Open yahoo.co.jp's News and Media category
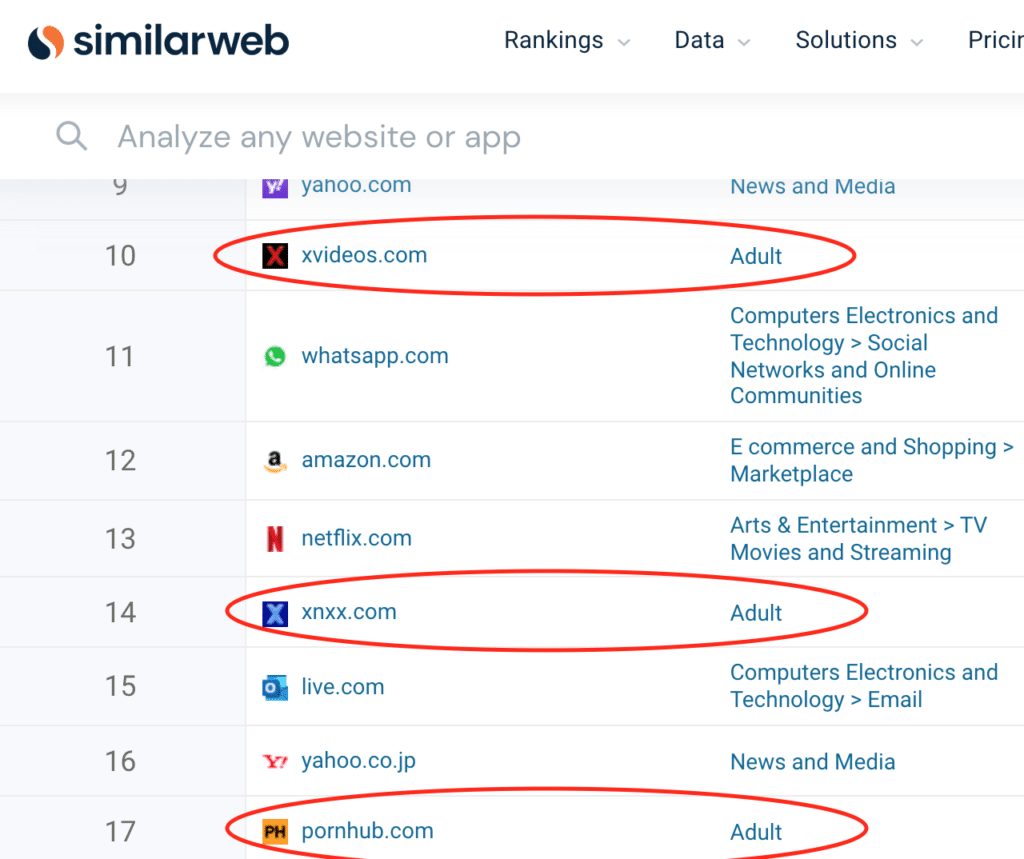The height and width of the screenshot is (859, 1024). click(x=812, y=762)
